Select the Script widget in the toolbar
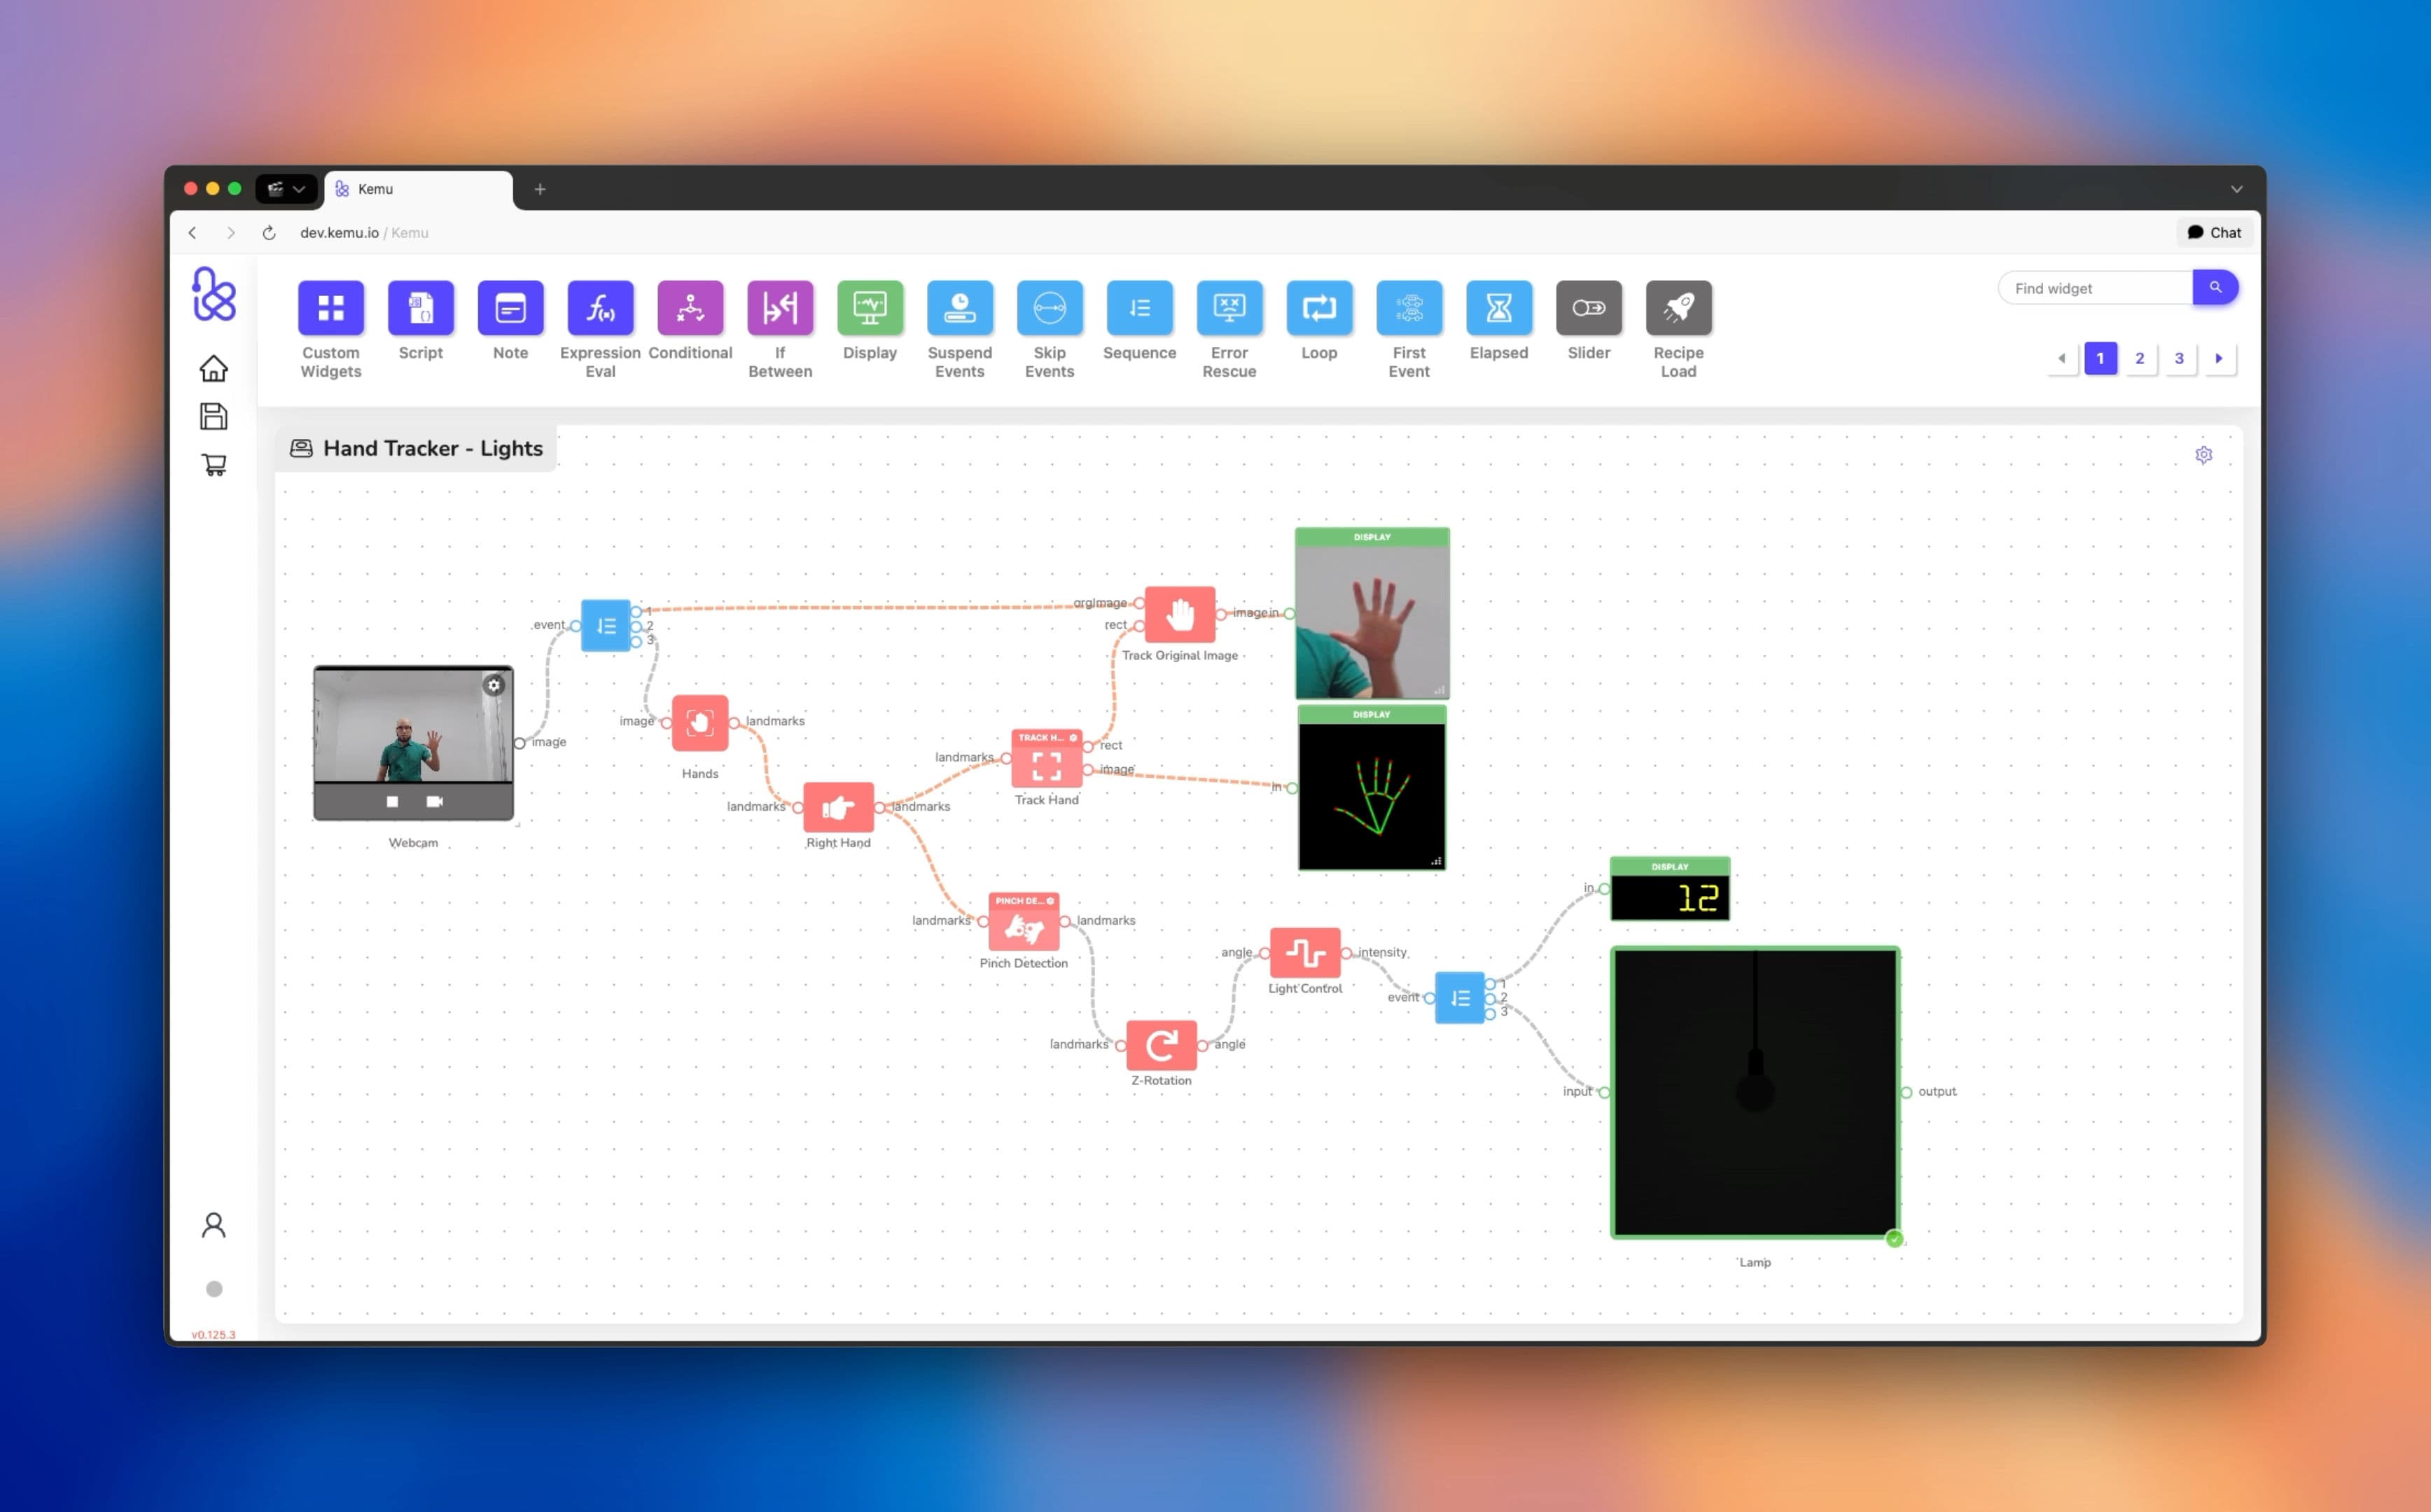Screen dimensions: 2431x1512 (420, 308)
